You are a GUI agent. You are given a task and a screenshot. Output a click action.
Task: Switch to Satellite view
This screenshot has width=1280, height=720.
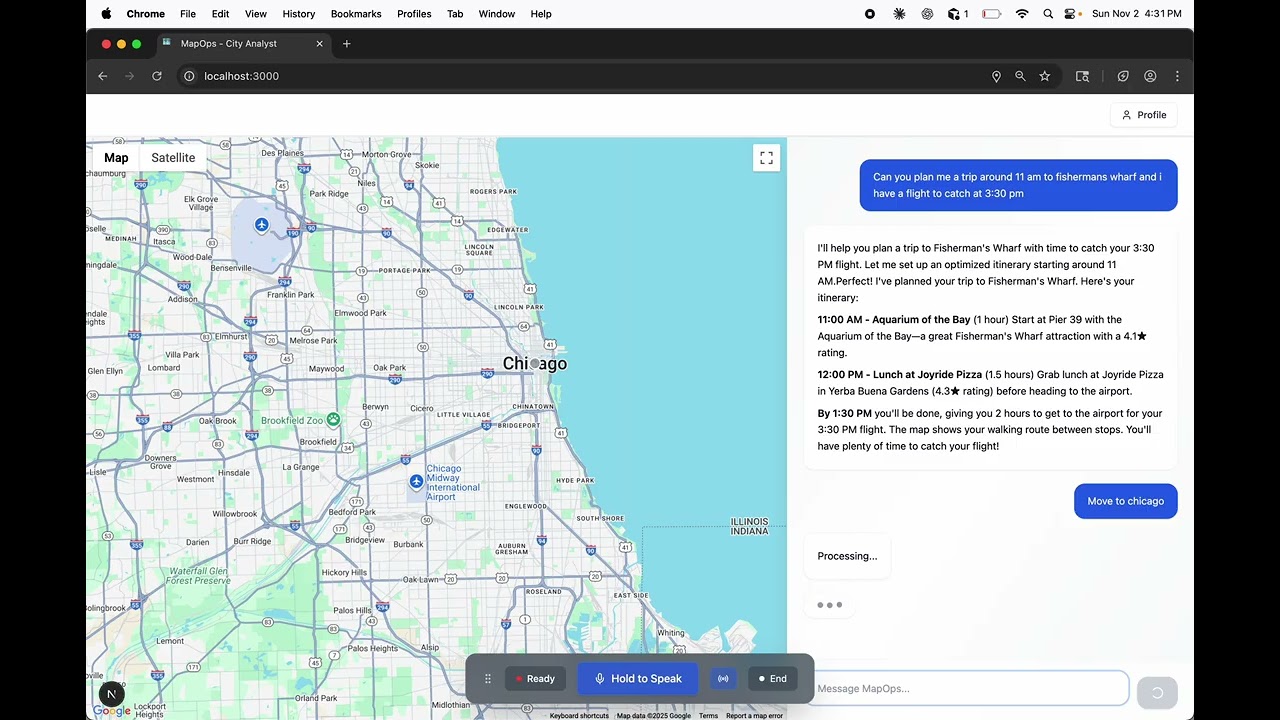pos(173,158)
